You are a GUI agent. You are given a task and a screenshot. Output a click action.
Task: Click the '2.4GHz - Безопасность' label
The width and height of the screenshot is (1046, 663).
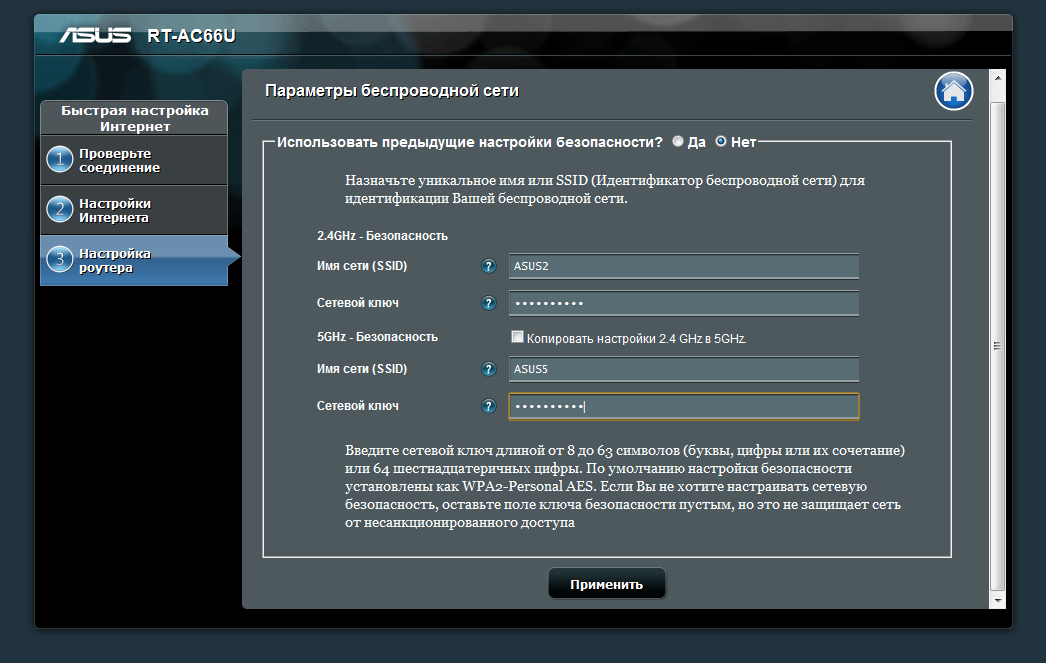pos(382,236)
